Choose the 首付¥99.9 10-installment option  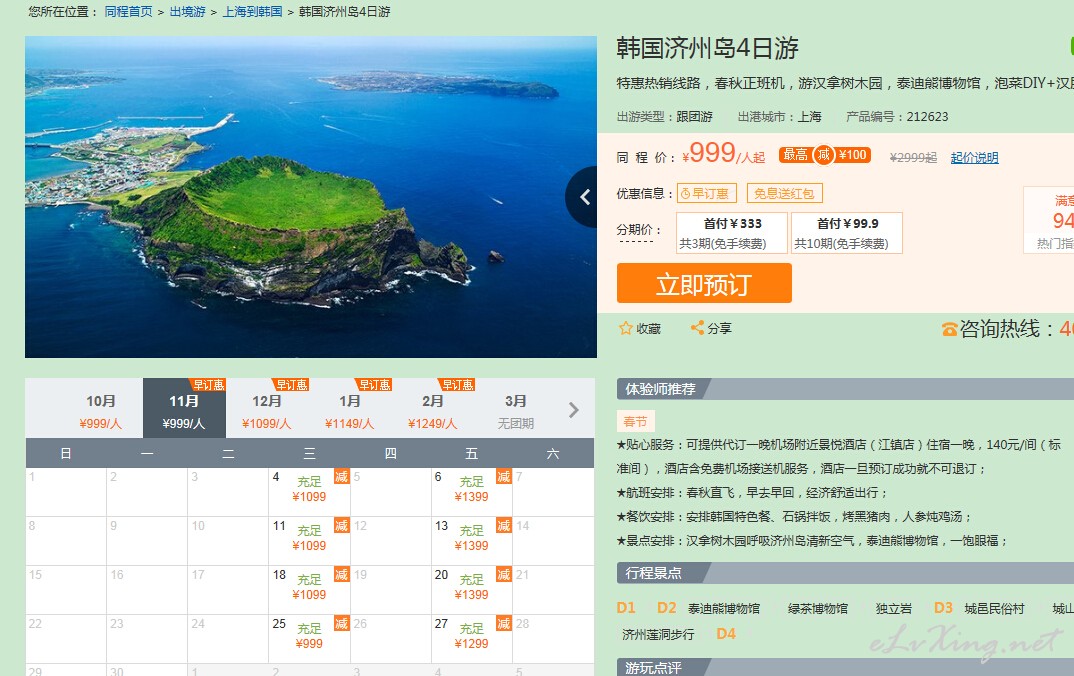[847, 233]
